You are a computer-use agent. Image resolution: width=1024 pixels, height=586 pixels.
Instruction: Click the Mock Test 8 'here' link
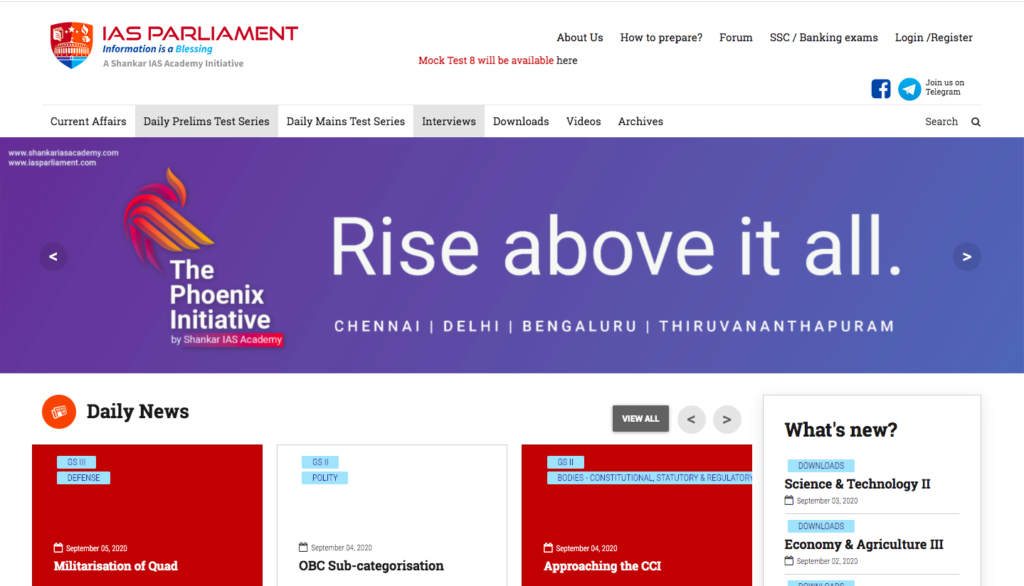coord(567,61)
